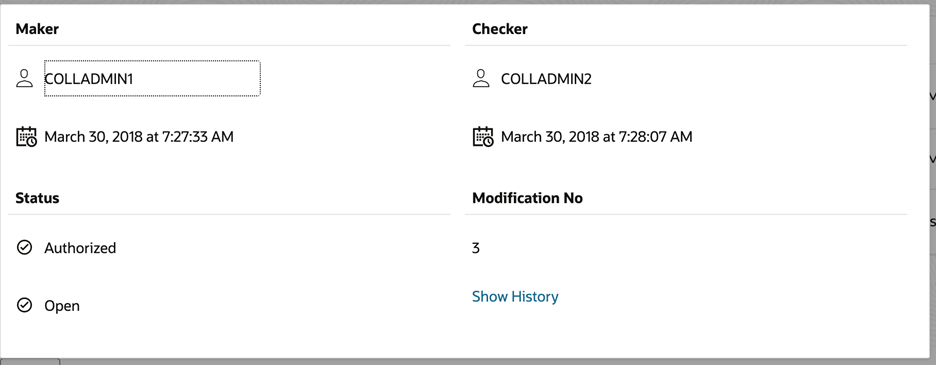936x365 pixels.
Task: Open the Show History link
Action: tap(515, 297)
